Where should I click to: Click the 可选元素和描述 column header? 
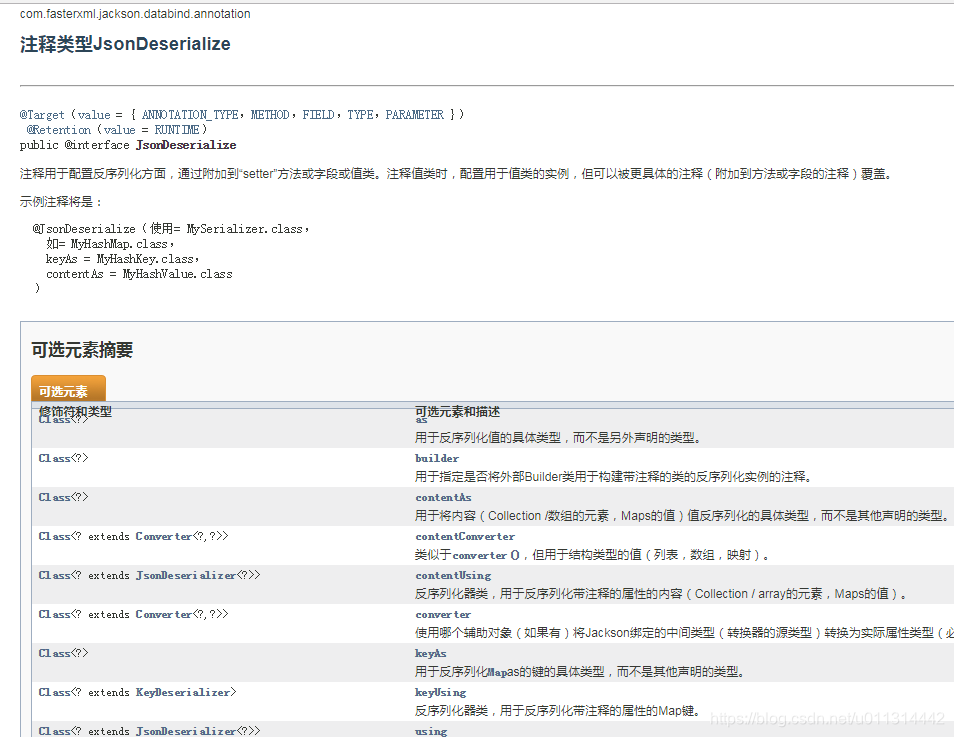click(x=458, y=411)
